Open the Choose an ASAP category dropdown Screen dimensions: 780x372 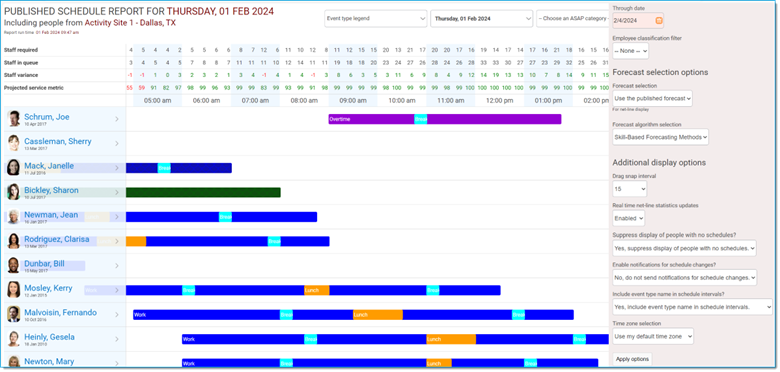pyautogui.click(x=573, y=18)
